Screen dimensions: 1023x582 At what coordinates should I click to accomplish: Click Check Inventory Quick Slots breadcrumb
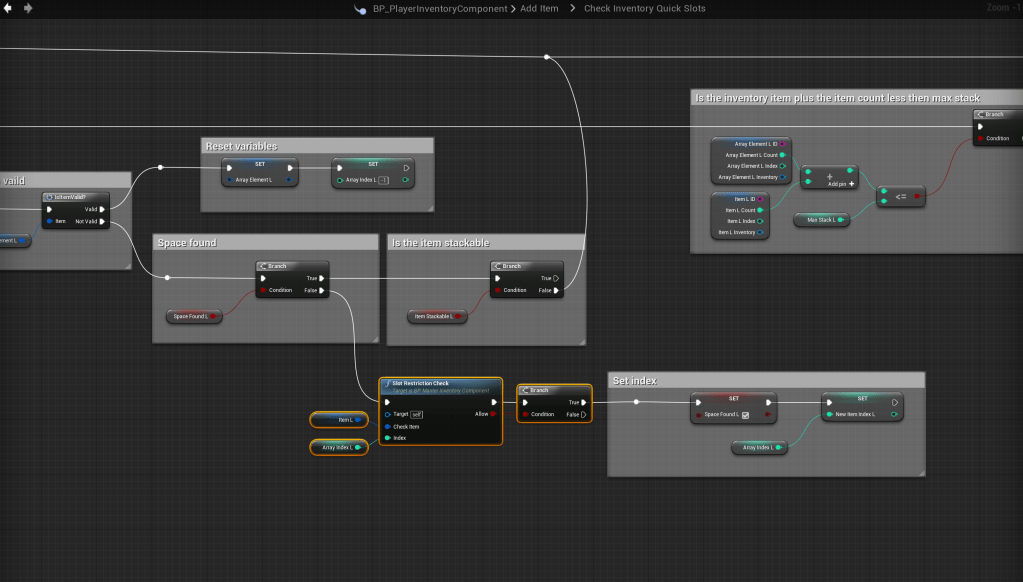[644, 8]
